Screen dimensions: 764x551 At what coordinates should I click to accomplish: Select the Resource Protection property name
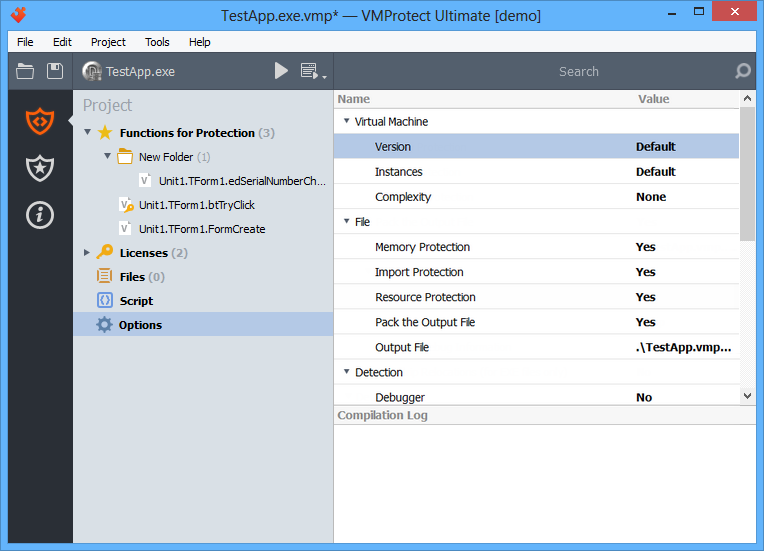pyautogui.click(x=425, y=297)
